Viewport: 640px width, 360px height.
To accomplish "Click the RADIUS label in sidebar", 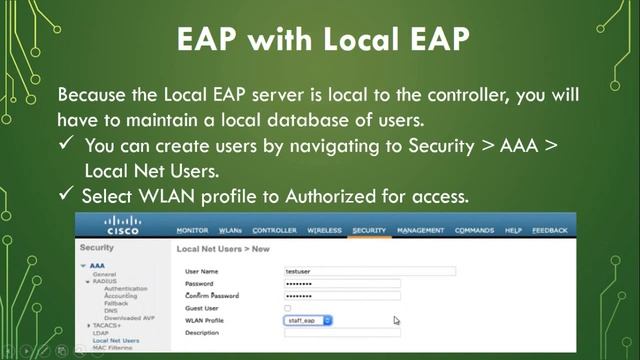I will (104, 282).
